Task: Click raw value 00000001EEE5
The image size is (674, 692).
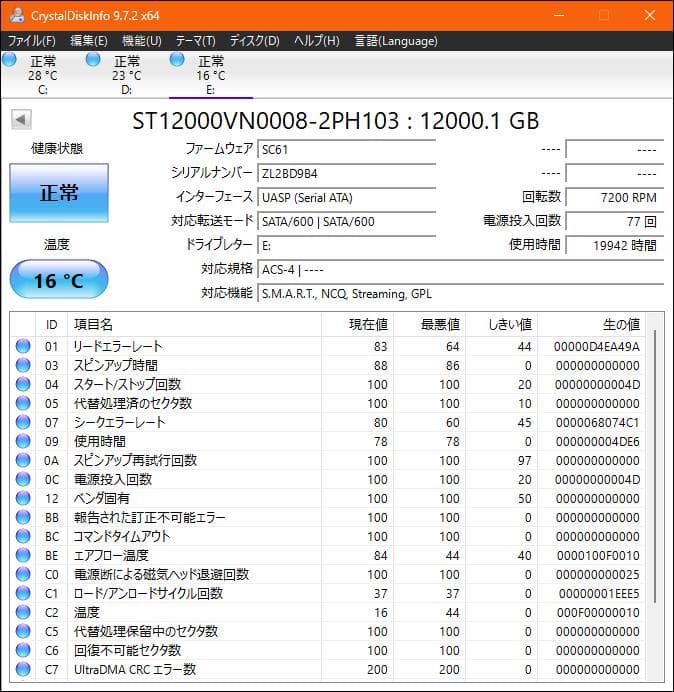Action: (x=599, y=593)
